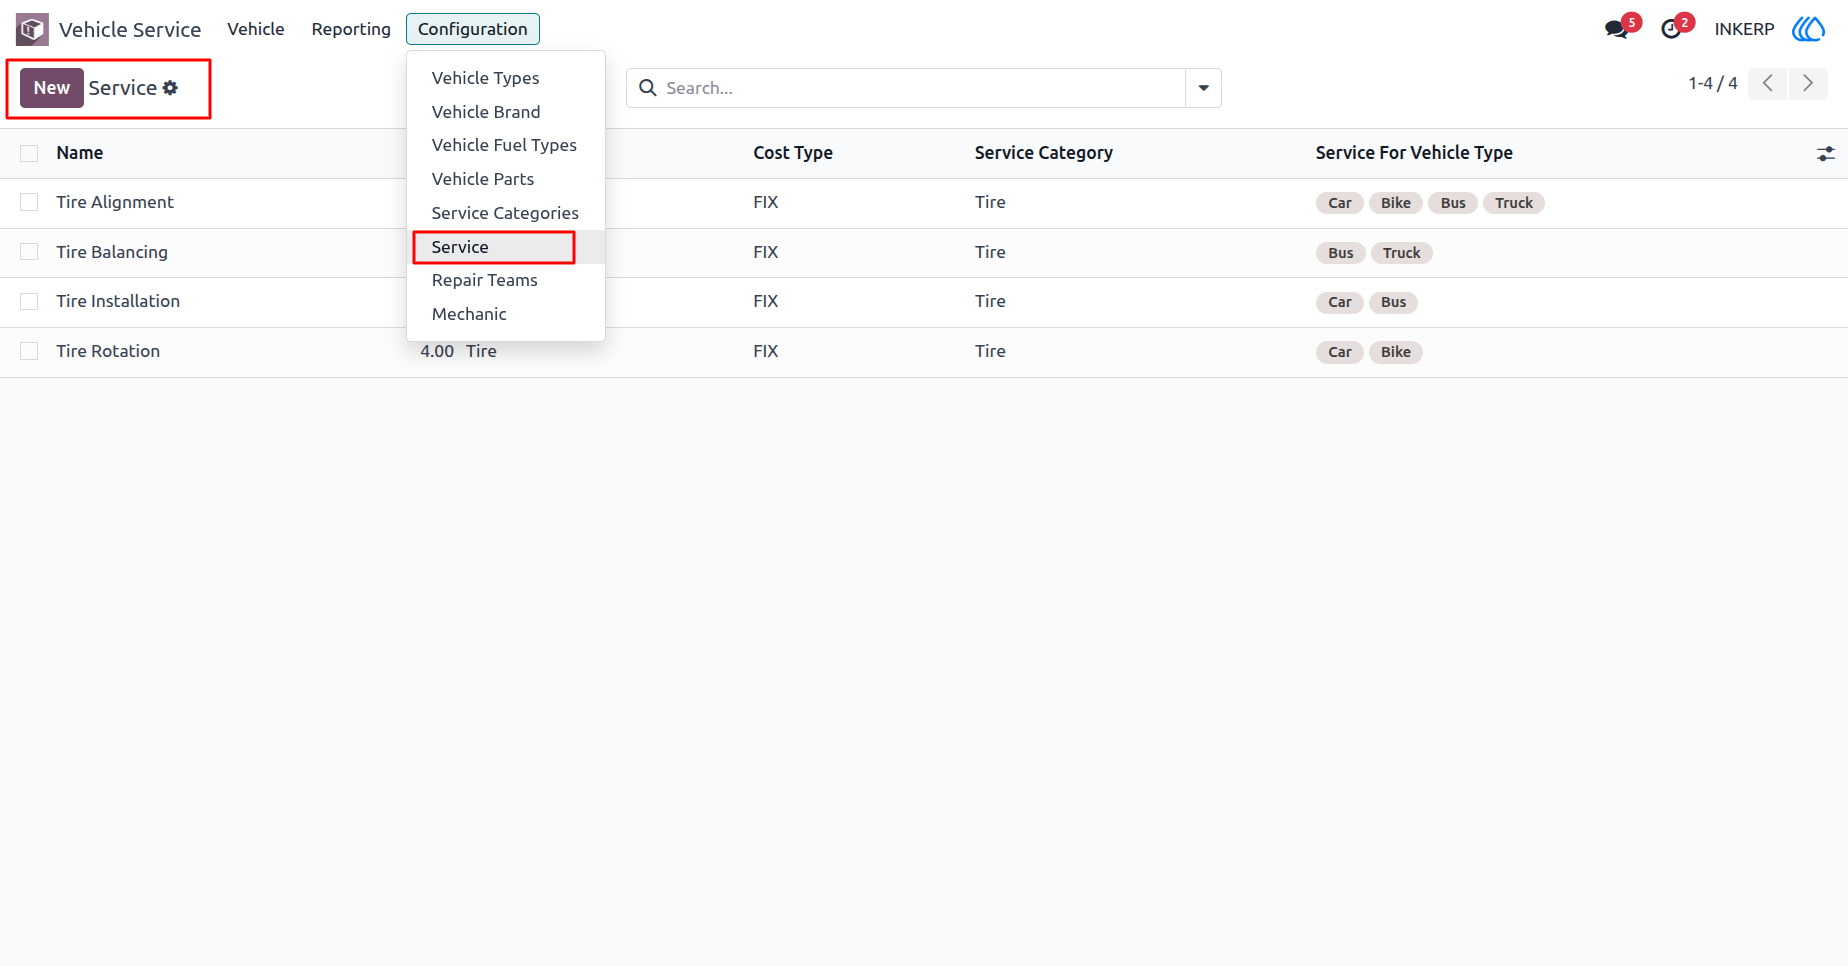Image resolution: width=1848 pixels, height=966 pixels.
Task: Open the activities clock icon
Action: [1671, 29]
